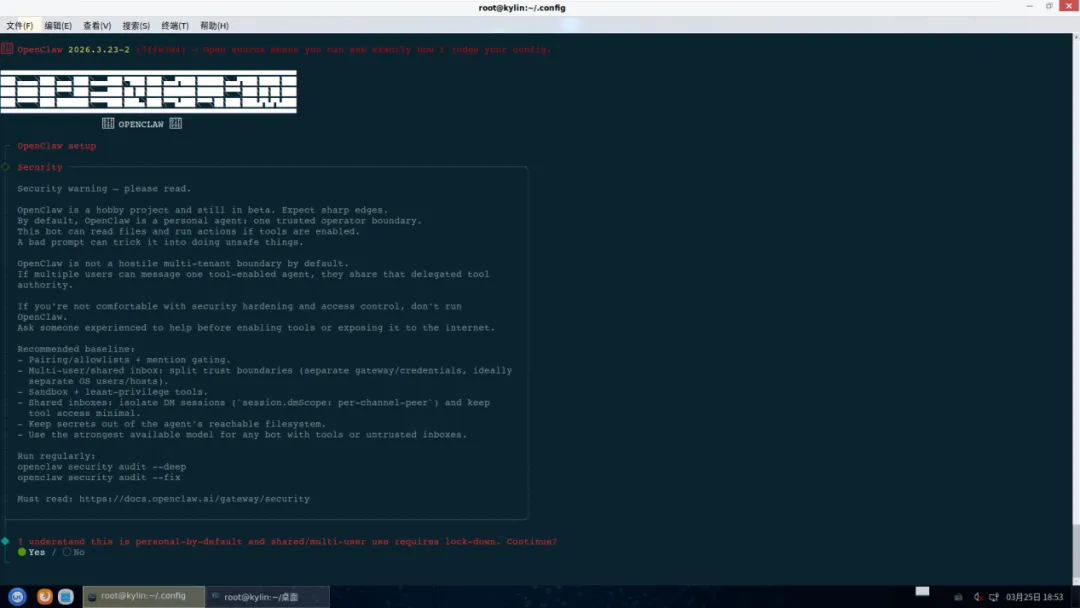Open the 帮助(H) menu
The image size is (1080, 608).
click(x=214, y=25)
